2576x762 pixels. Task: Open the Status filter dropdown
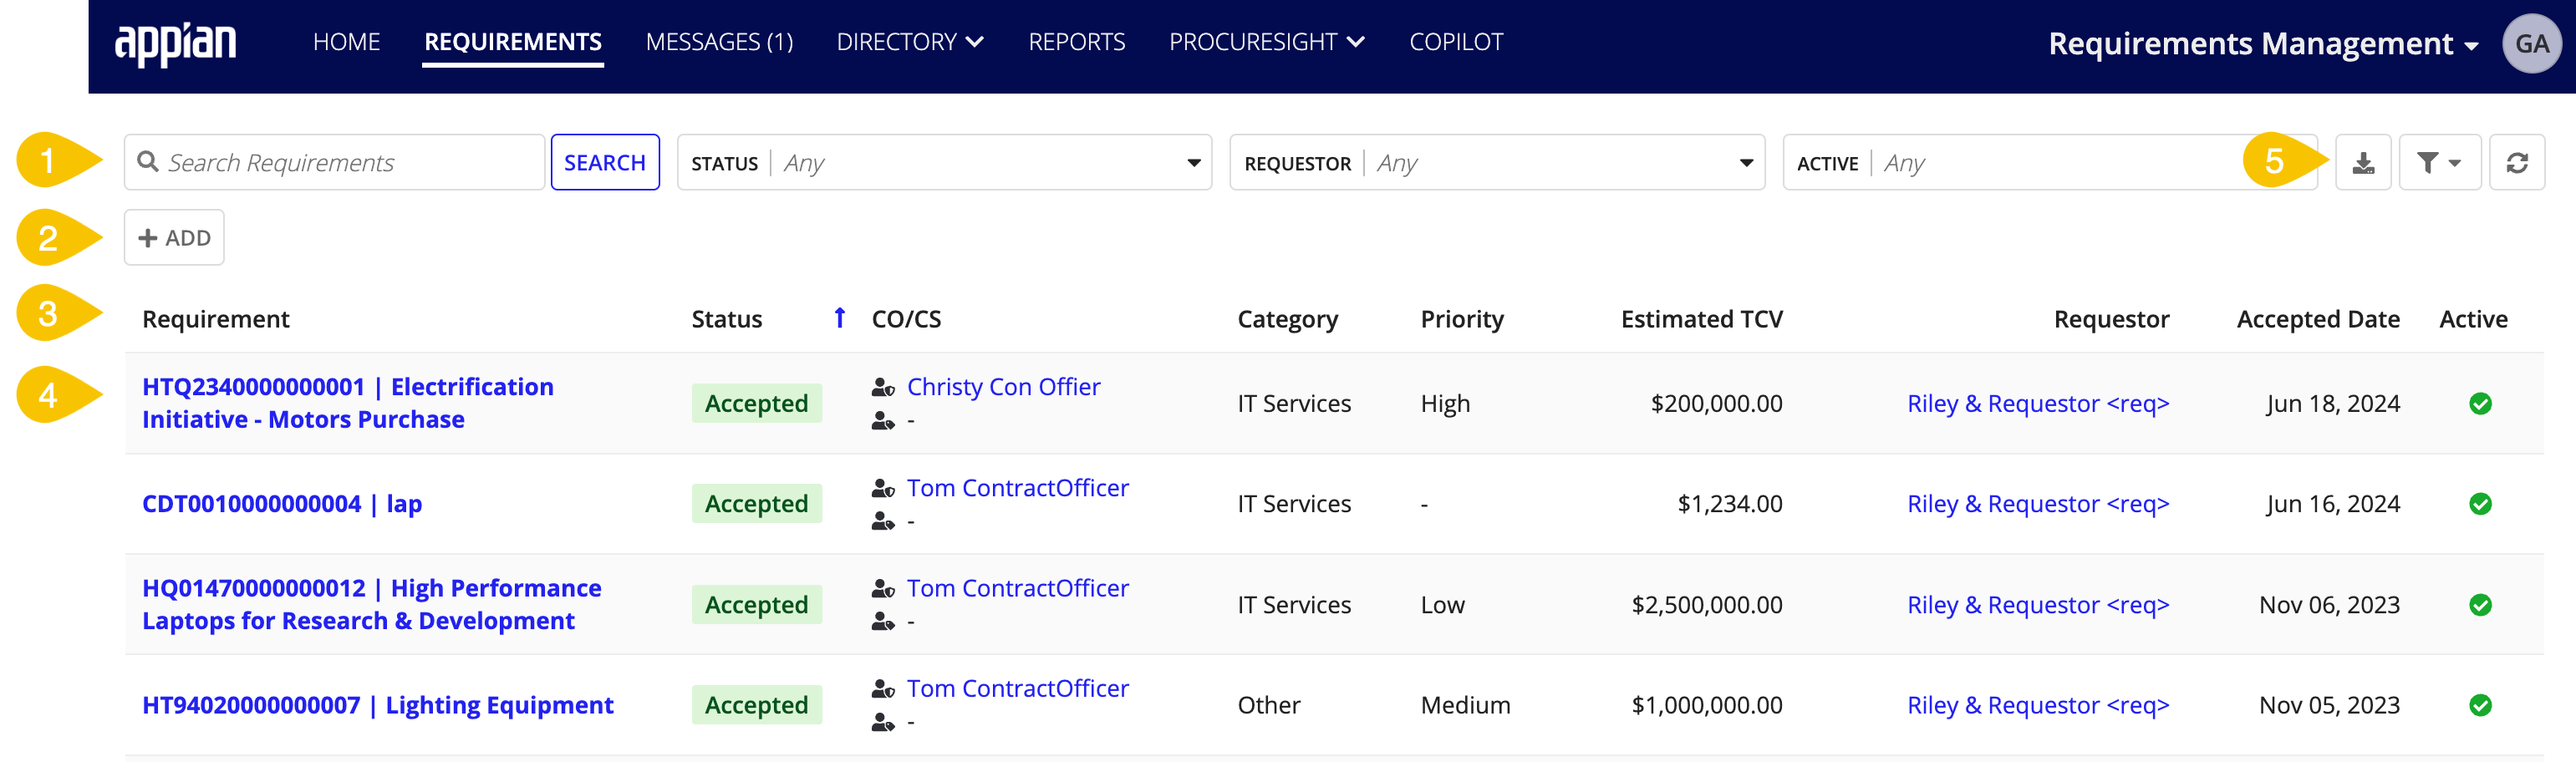[944, 162]
